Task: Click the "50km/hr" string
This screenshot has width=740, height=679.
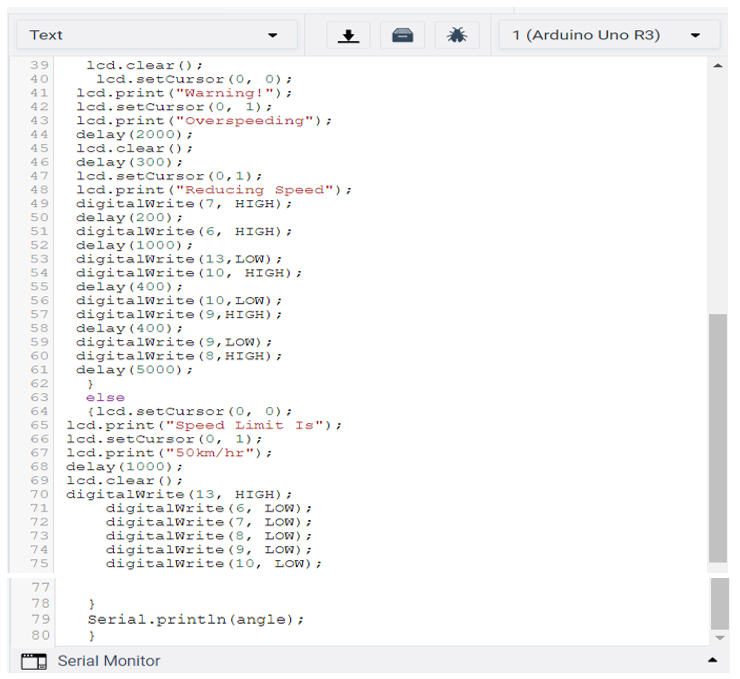Action: [210, 453]
